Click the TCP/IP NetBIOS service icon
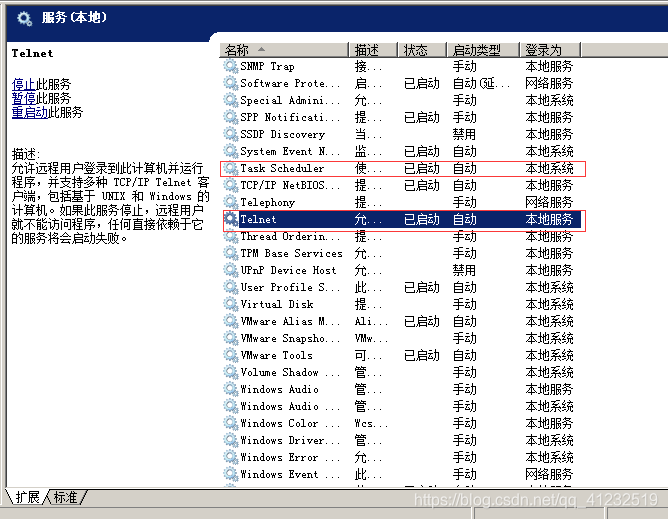668x519 pixels. pos(230,185)
